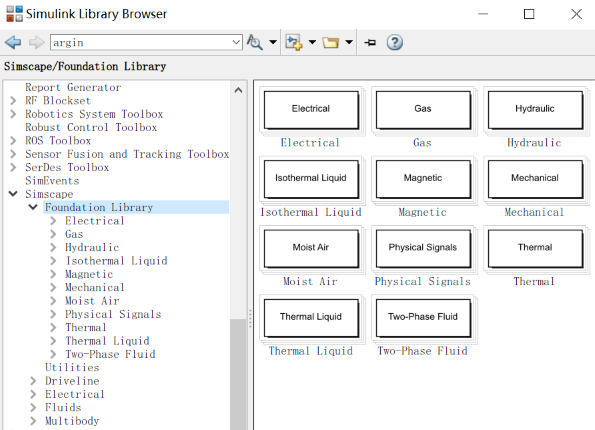This screenshot has width=595, height=430.
Task: Click the tree scrollbar up arrow
Action: coord(238,90)
